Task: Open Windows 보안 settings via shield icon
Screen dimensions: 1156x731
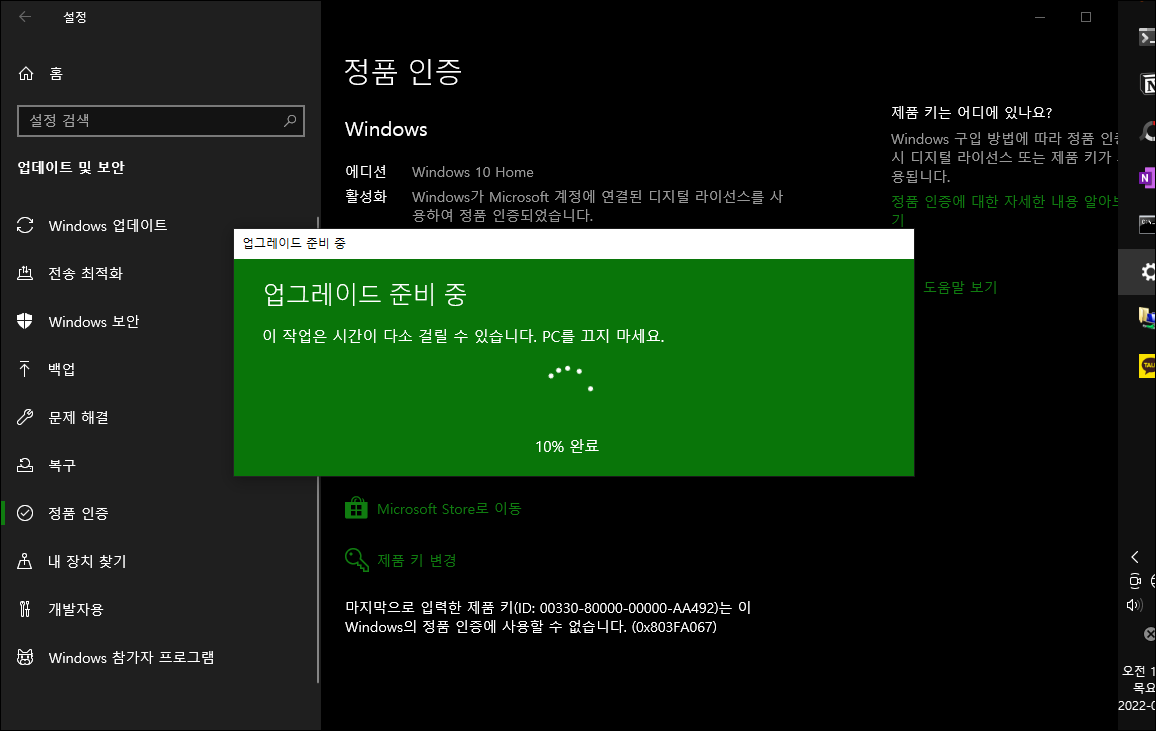Action: [x=27, y=321]
